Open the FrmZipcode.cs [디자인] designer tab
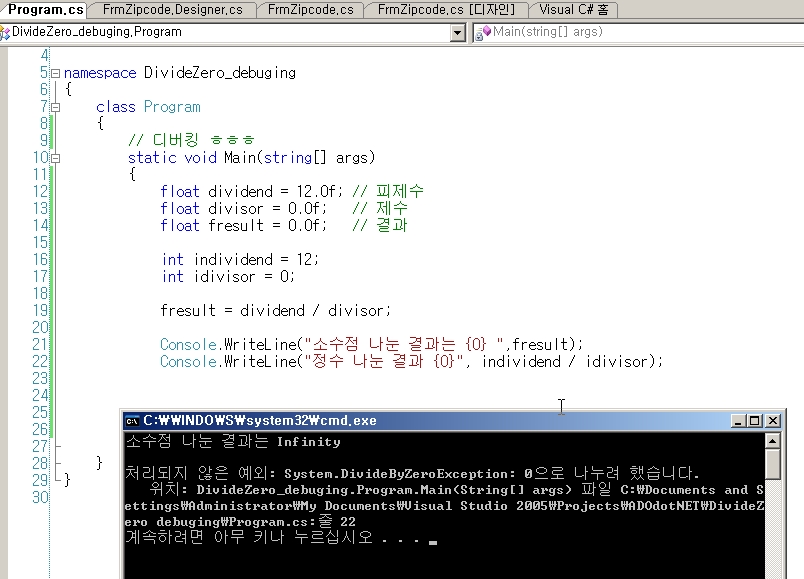The height and width of the screenshot is (579, 804). tap(446, 10)
